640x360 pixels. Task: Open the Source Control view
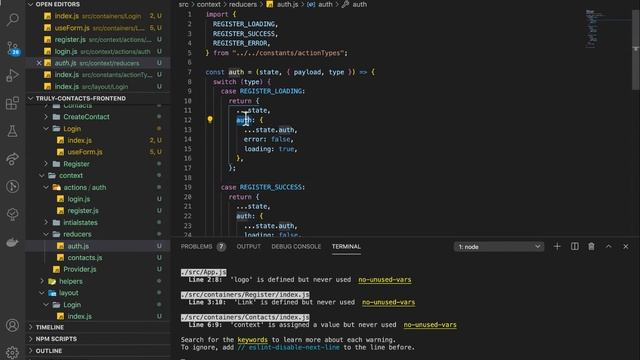point(13,48)
